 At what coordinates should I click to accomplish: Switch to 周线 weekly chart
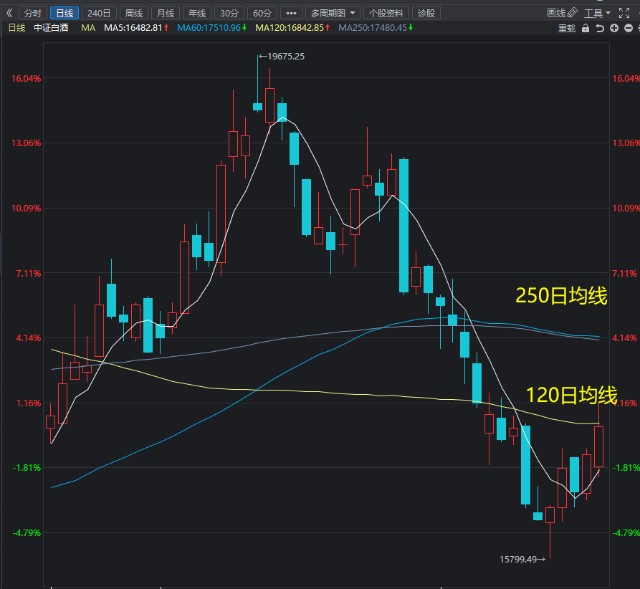pyautogui.click(x=134, y=13)
